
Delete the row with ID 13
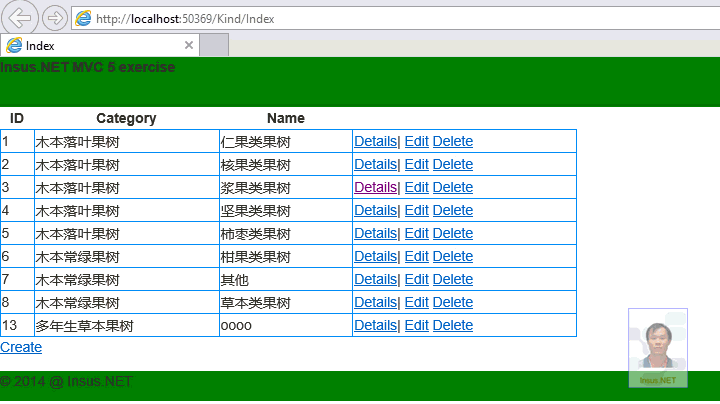(453, 325)
